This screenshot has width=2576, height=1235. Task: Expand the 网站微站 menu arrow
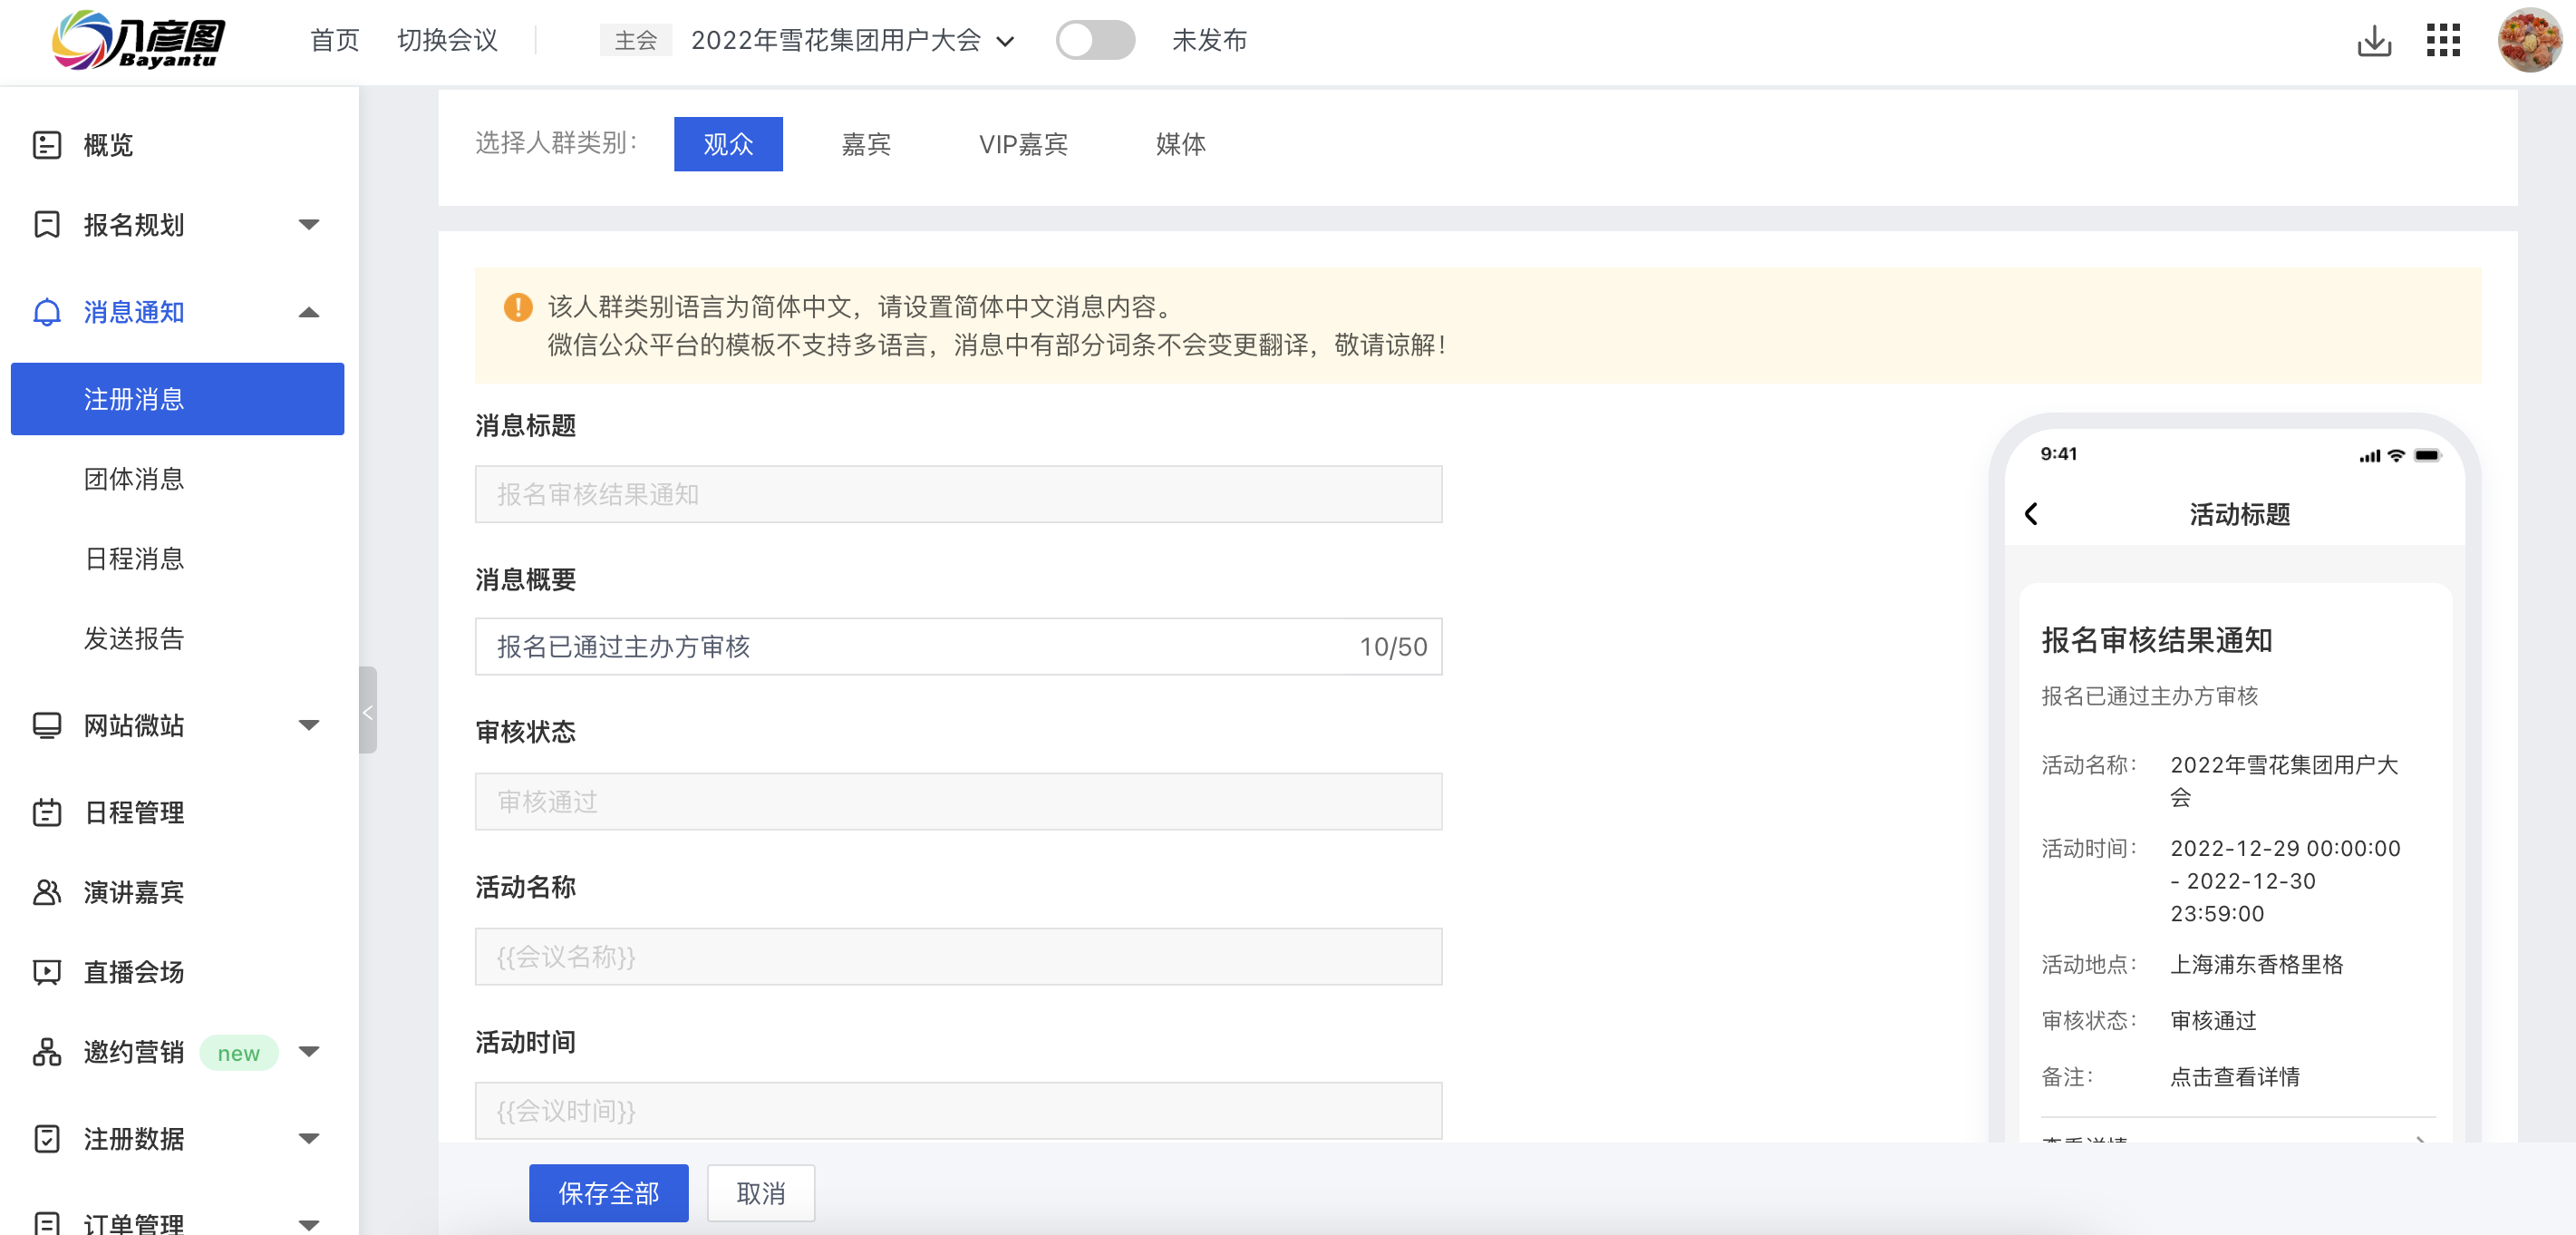309,725
